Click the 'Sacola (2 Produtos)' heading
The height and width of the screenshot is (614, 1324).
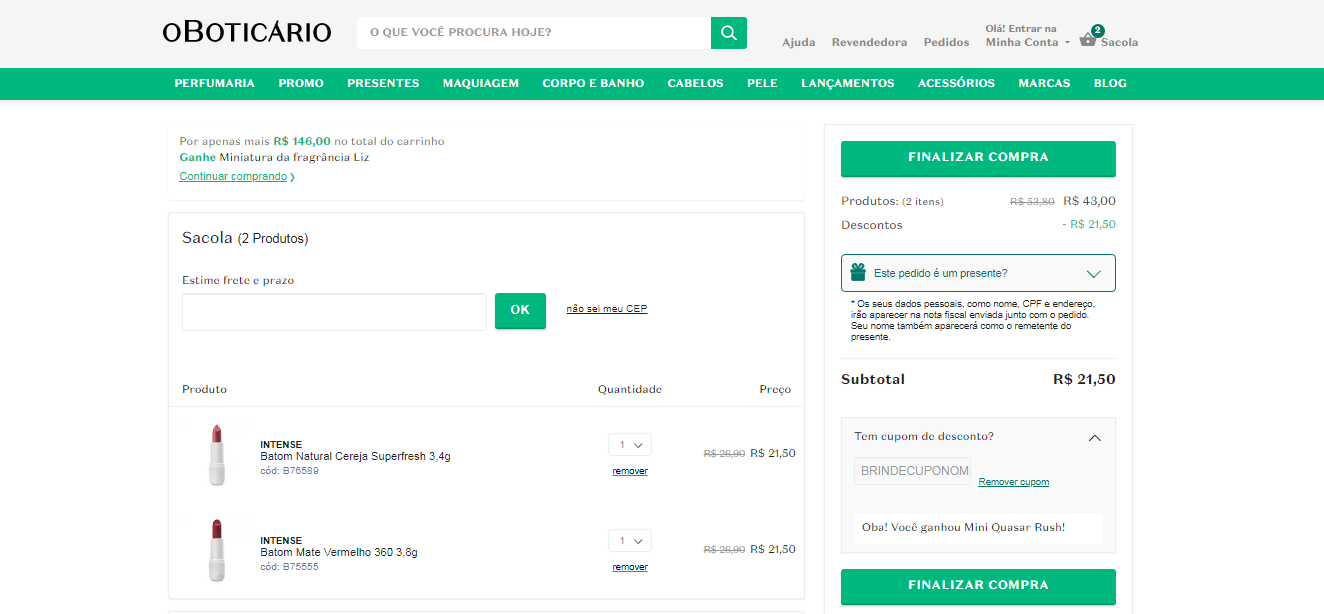245,238
